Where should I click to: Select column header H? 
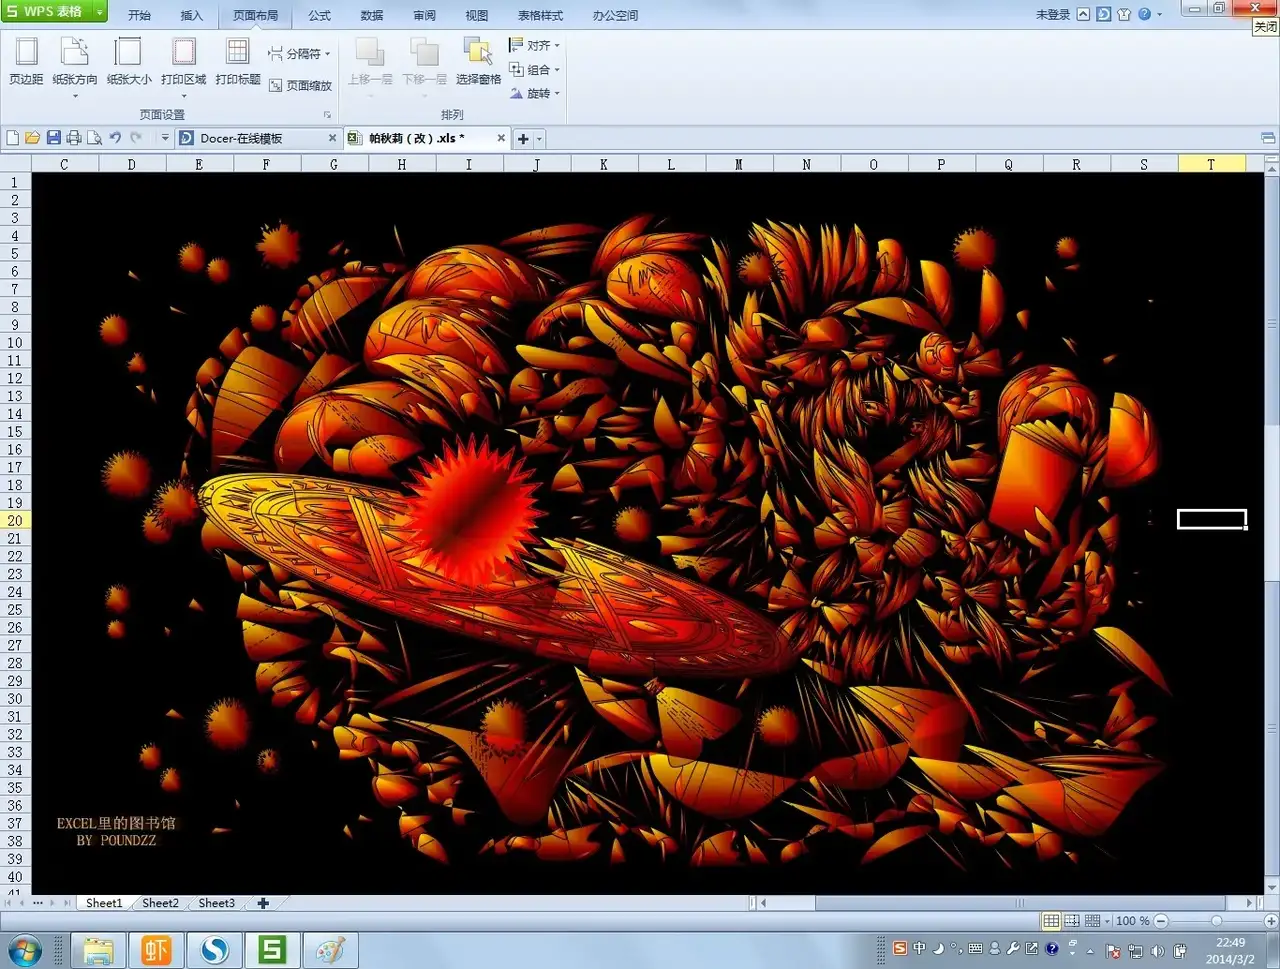click(x=401, y=164)
